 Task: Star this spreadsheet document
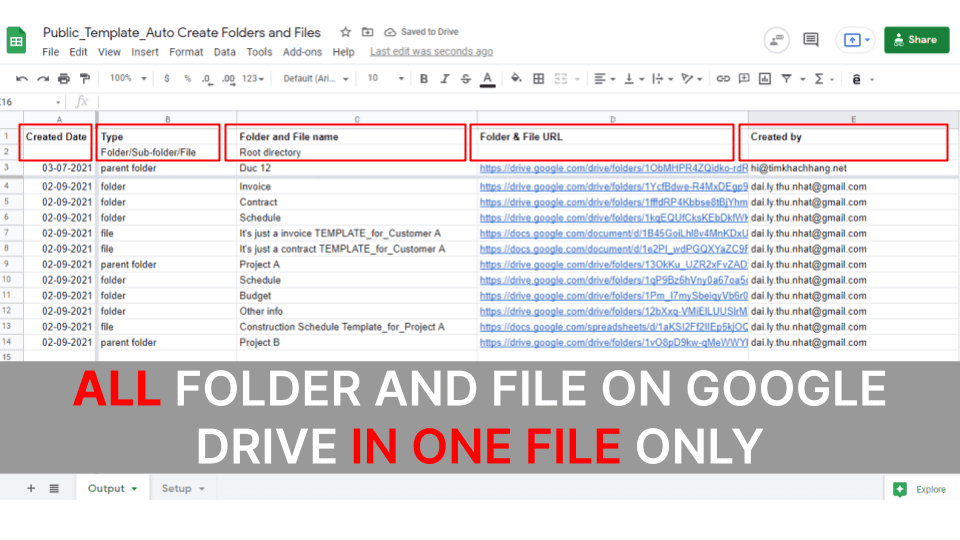[346, 32]
